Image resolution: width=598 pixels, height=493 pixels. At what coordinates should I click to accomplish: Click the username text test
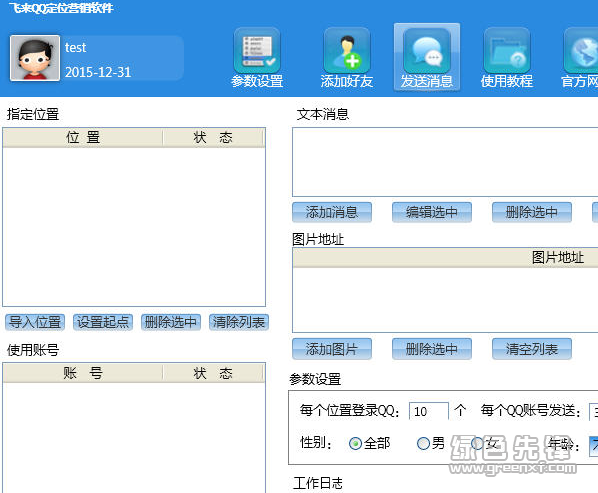[76, 48]
